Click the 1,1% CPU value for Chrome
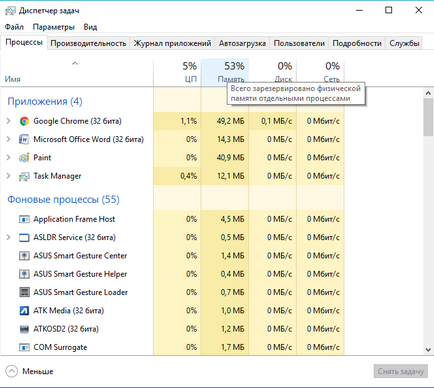The image size is (434, 388). tap(189, 121)
